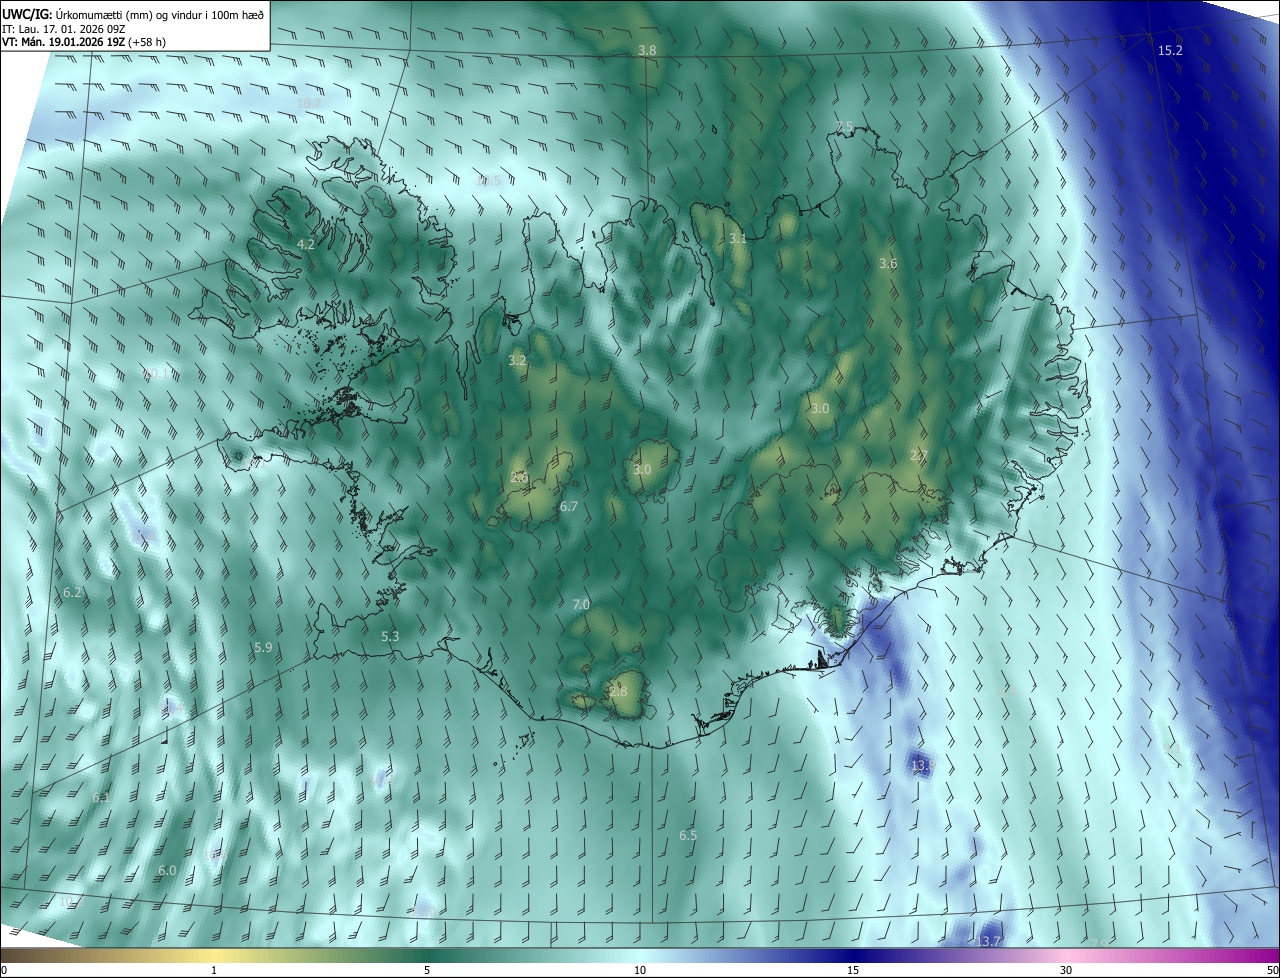Image resolution: width=1280 pixels, height=978 pixels.
Task: Click the 6.7 value on the map
Action: [569, 507]
